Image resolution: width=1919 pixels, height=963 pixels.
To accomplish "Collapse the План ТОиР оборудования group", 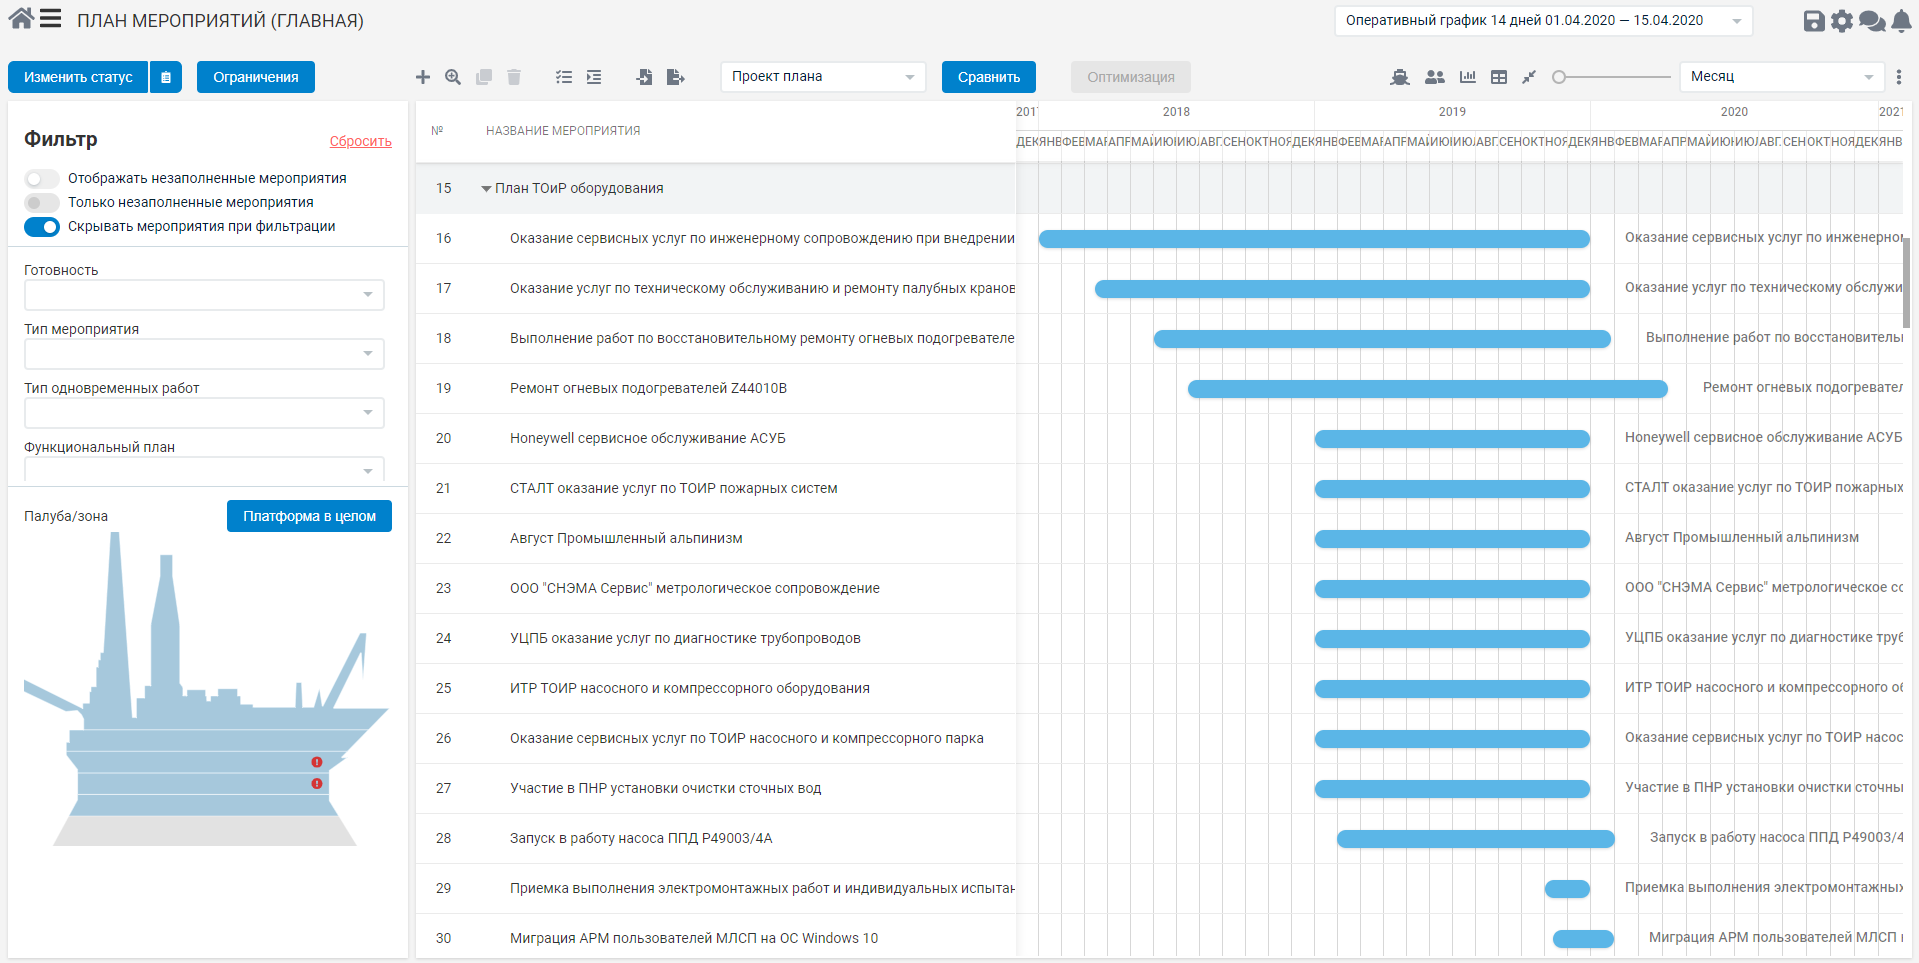I will click(486, 189).
